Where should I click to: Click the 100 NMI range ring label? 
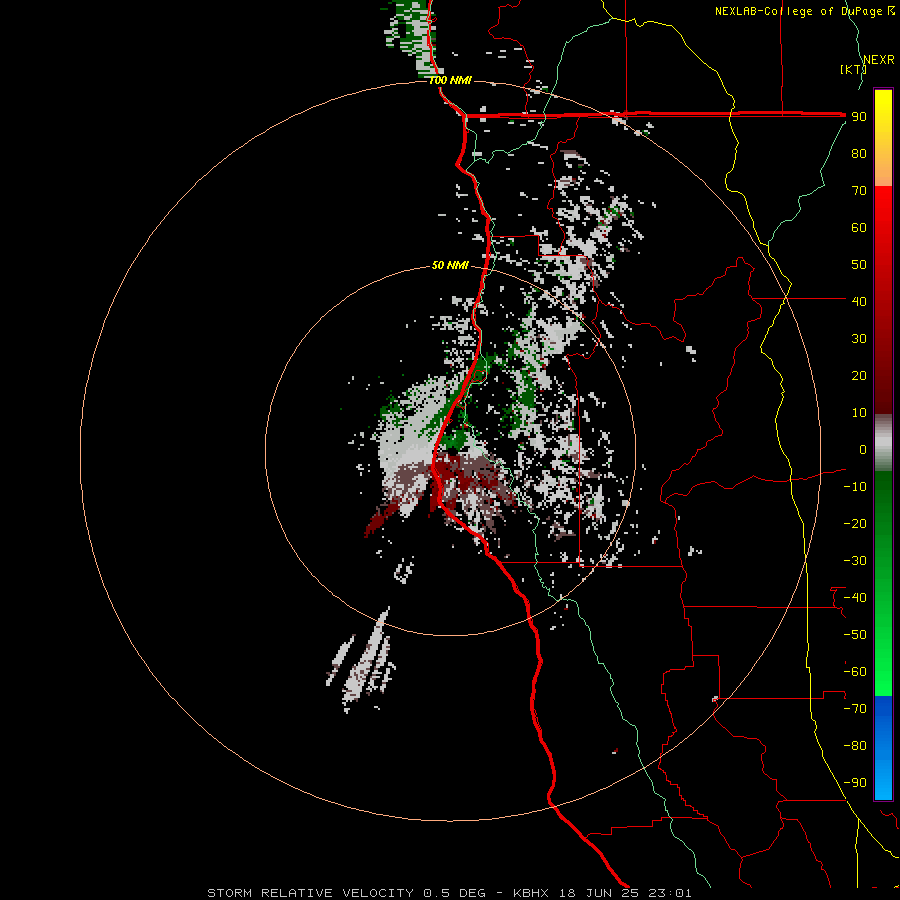point(450,80)
